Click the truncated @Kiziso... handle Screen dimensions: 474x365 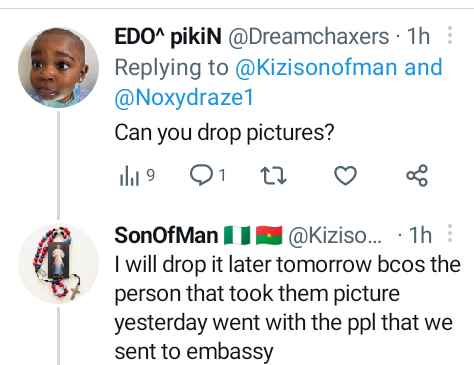point(335,235)
